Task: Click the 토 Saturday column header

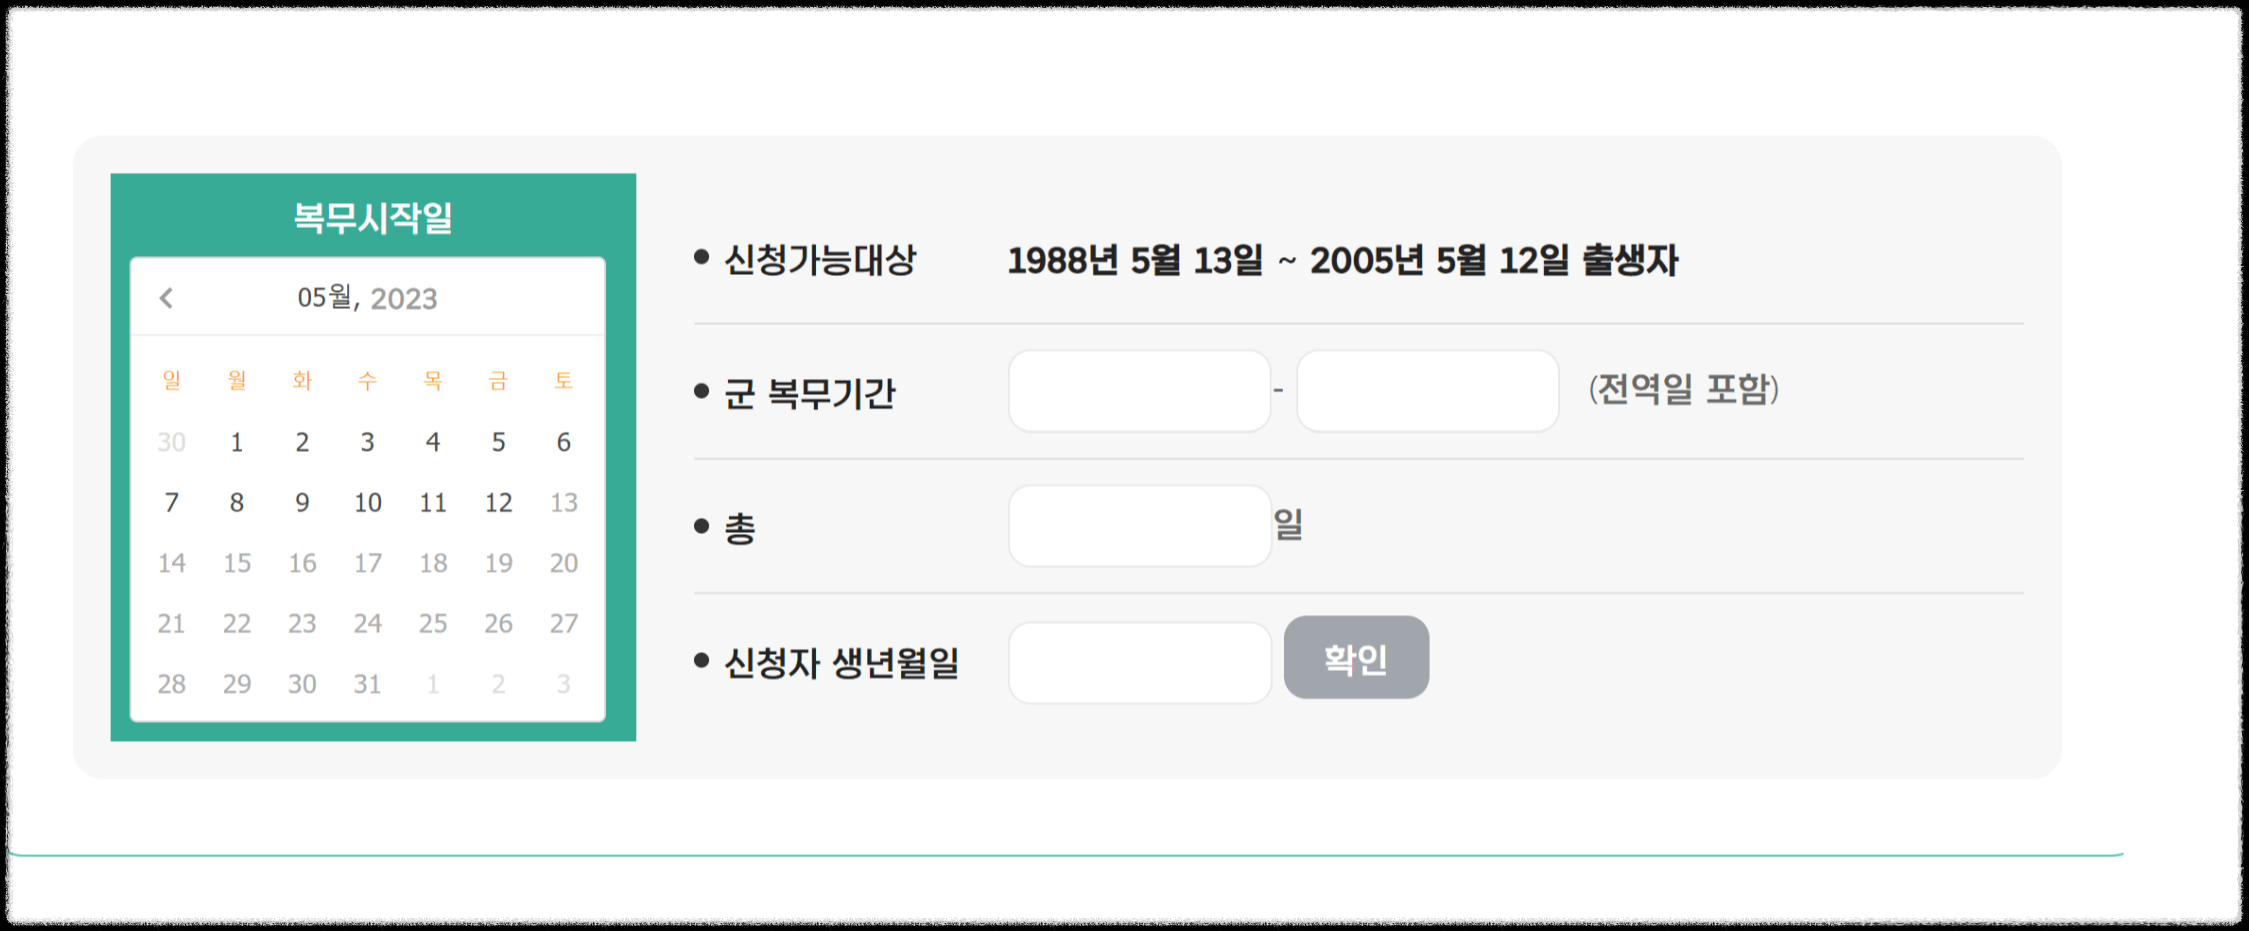Action: tap(563, 381)
